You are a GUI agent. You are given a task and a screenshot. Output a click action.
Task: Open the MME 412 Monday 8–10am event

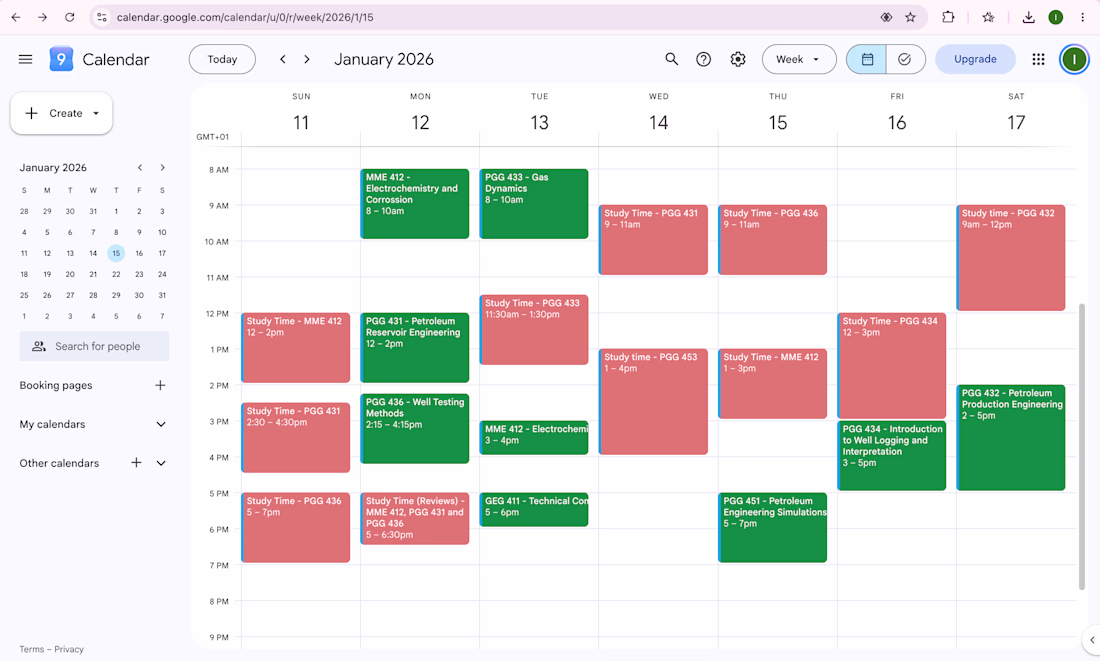point(415,203)
